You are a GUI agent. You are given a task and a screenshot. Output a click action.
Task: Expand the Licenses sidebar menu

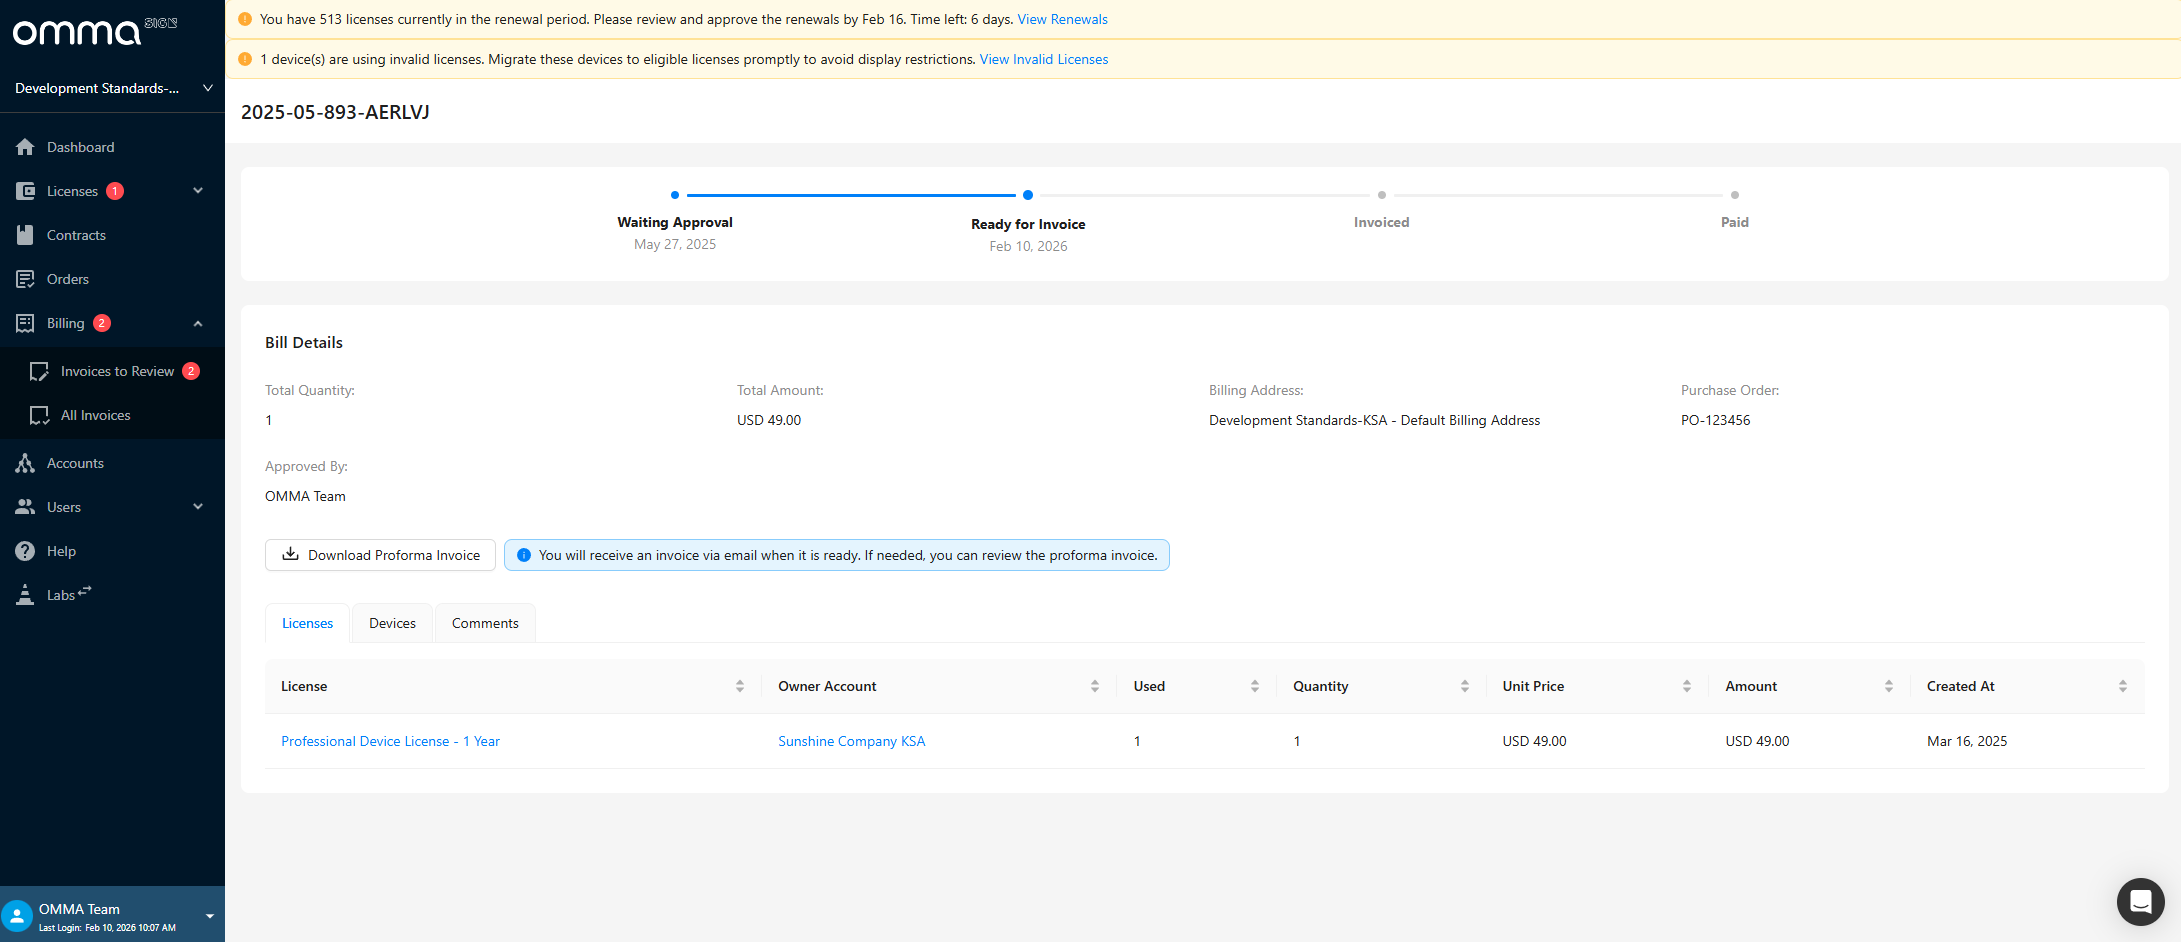click(198, 191)
